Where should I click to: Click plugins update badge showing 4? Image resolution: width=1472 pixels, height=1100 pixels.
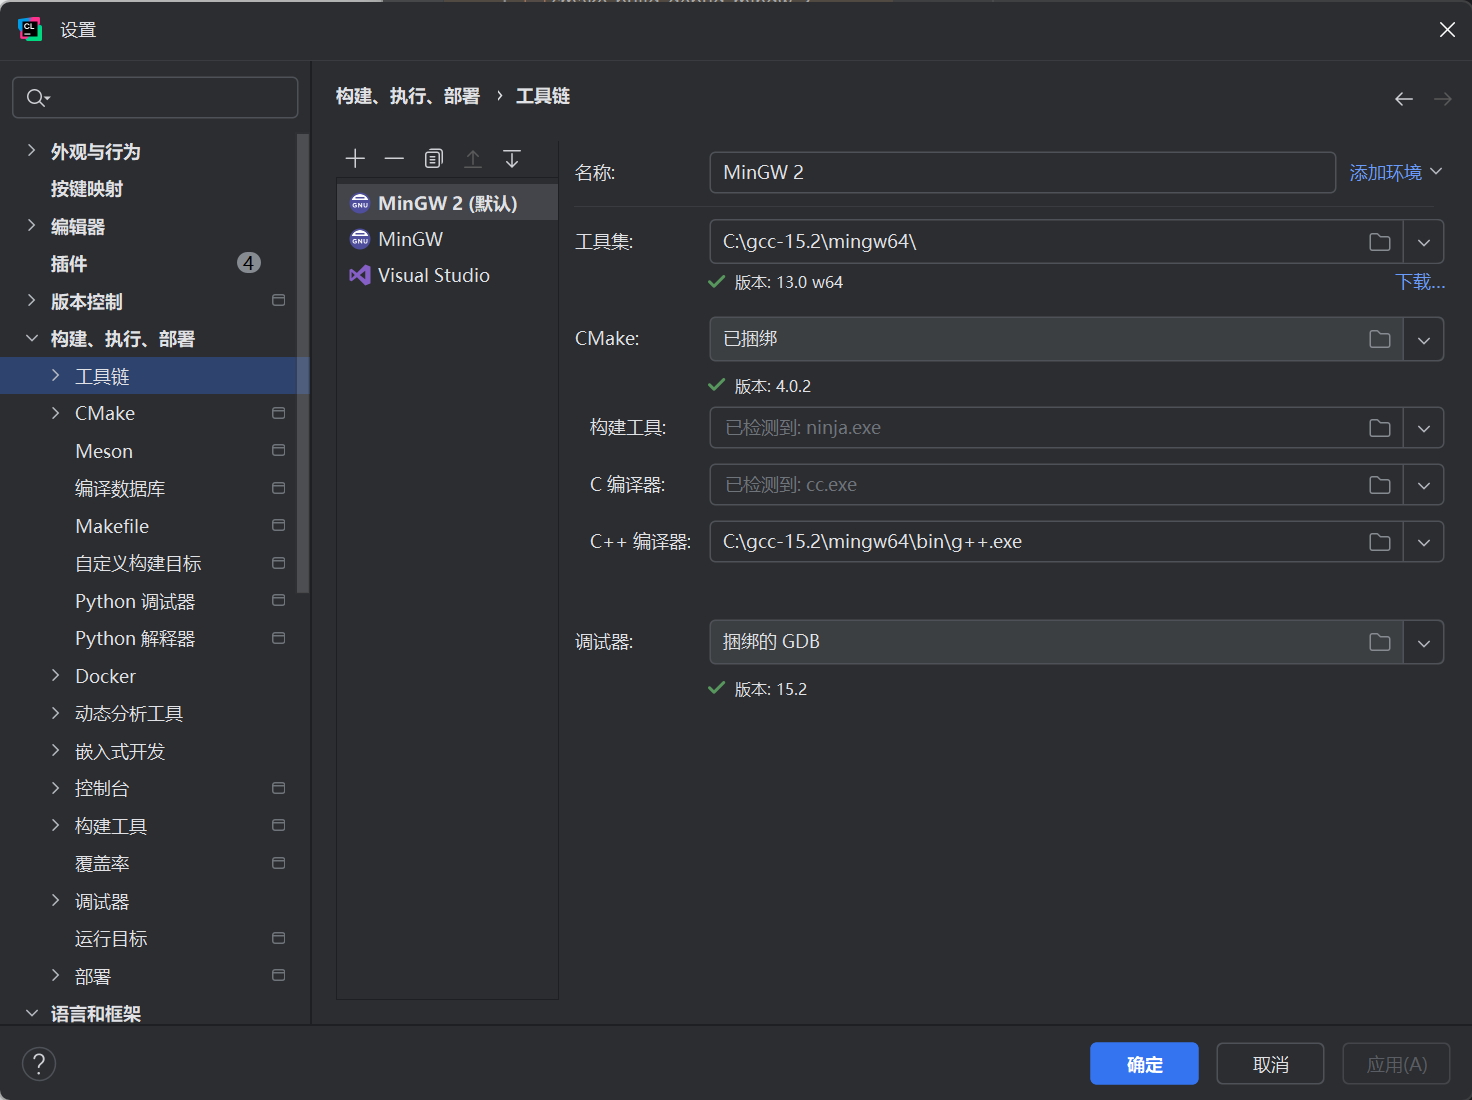[249, 263]
